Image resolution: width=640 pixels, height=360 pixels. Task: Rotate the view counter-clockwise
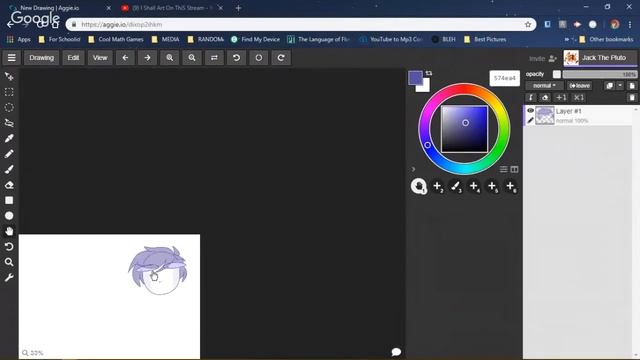236,58
